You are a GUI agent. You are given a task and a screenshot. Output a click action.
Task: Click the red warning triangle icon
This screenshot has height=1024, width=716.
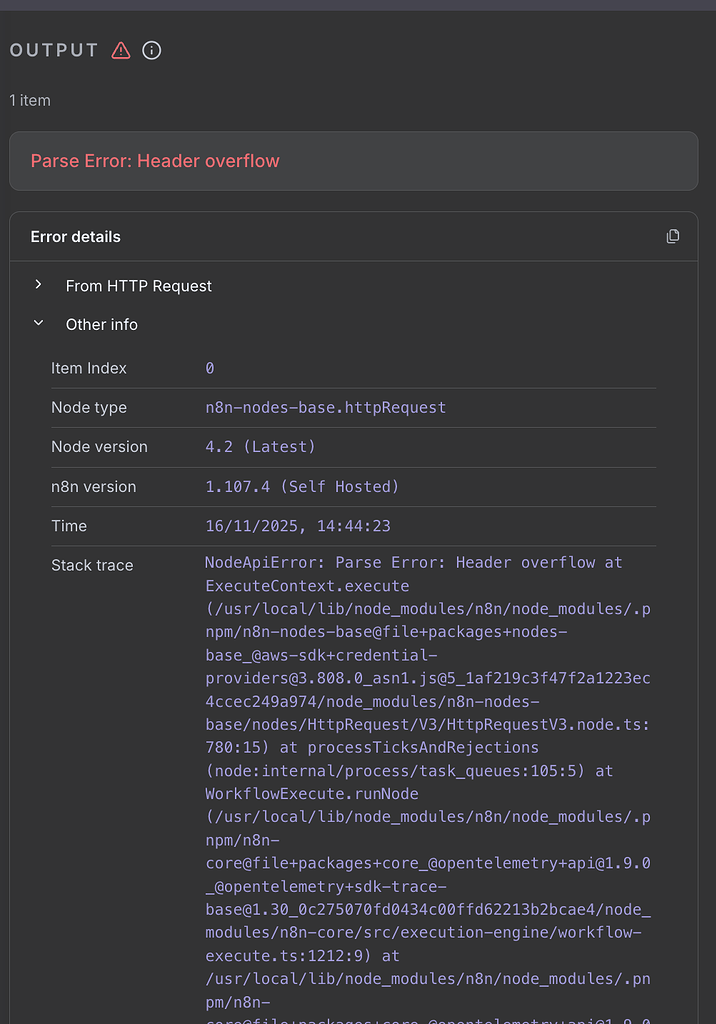click(x=121, y=50)
